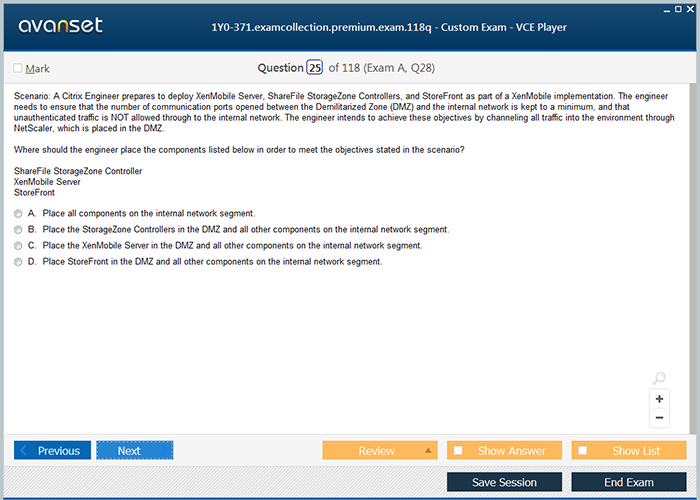This screenshot has height=500, width=700.
Task: Advance to the Next question
Action: click(x=135, y=451)
